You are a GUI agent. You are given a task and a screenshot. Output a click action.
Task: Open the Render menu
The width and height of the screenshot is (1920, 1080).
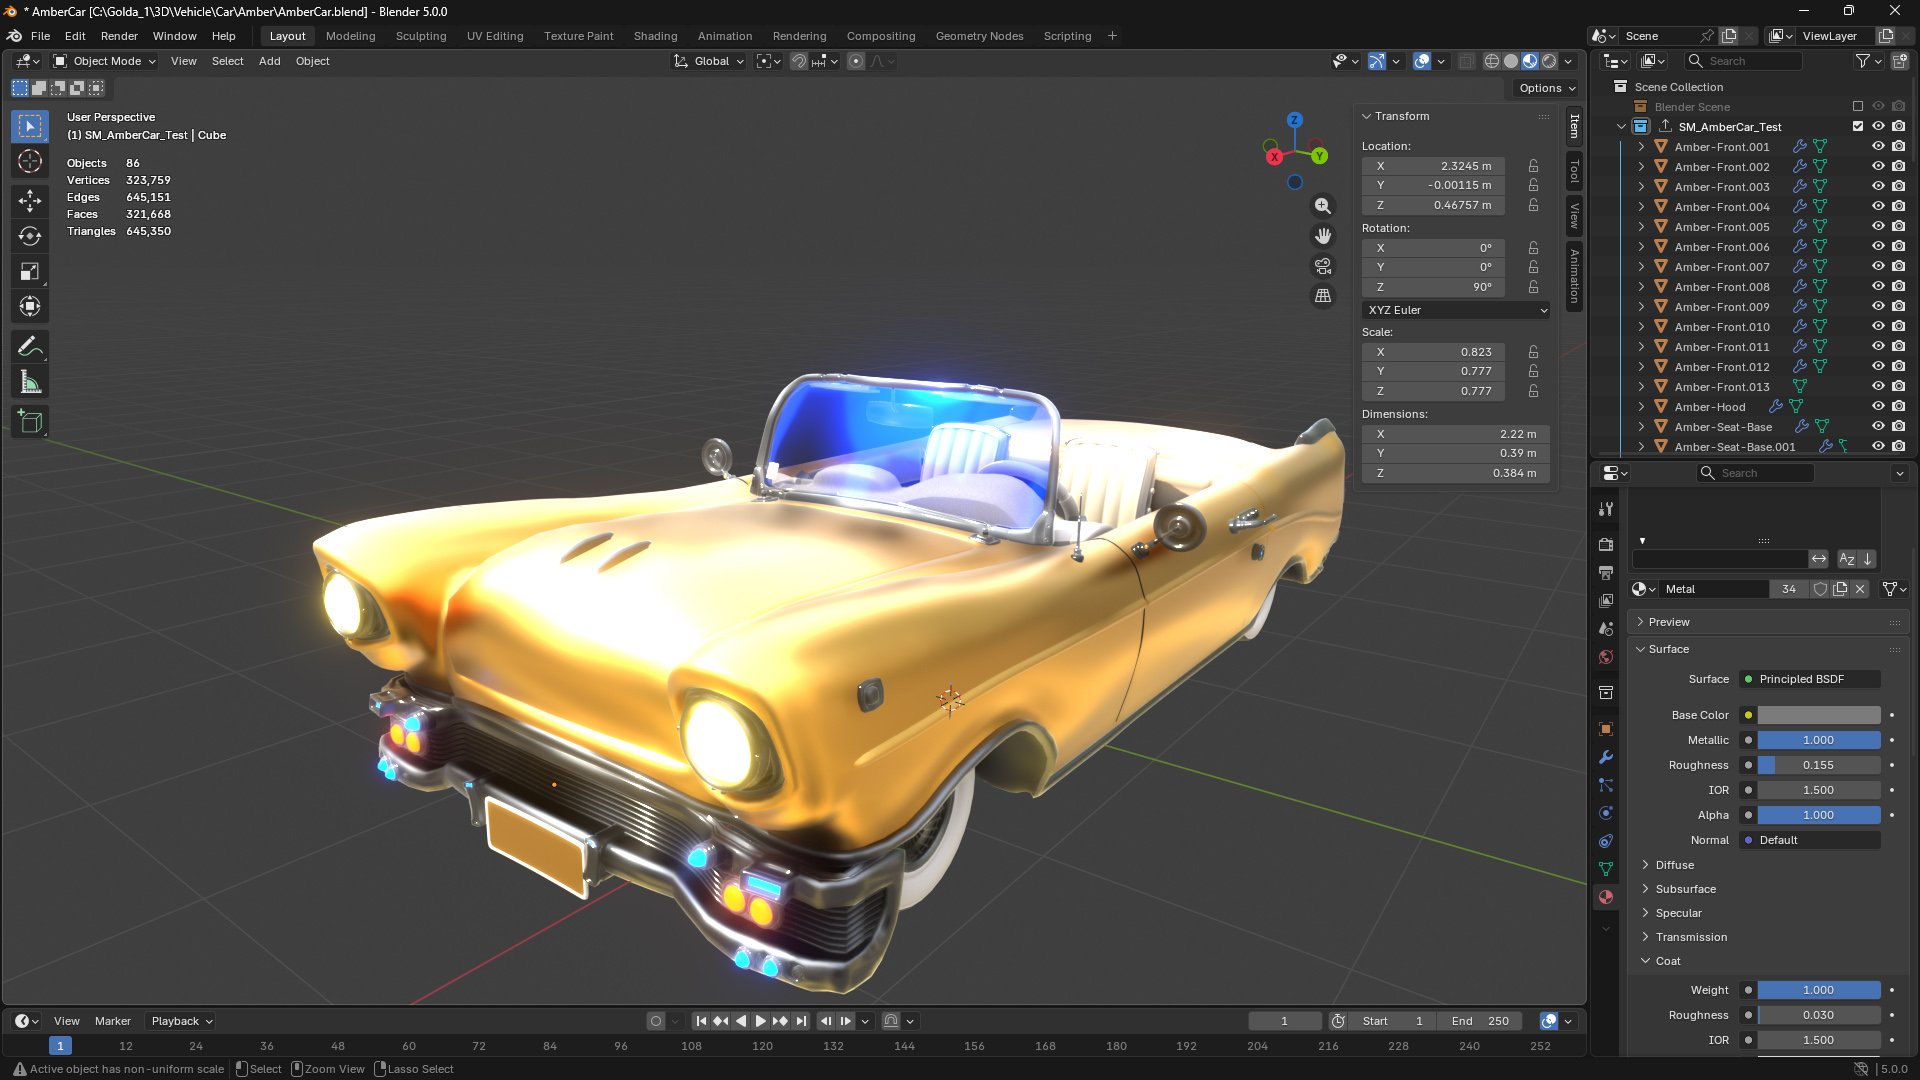click(119, 36)
